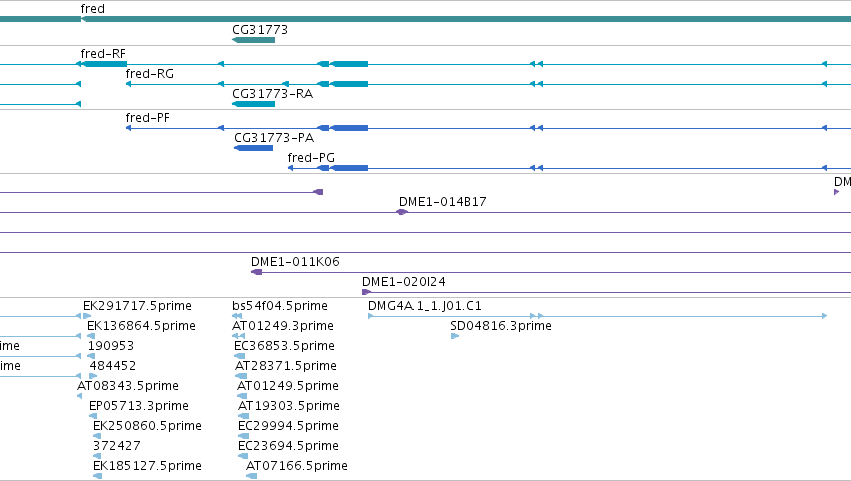Open the fred-RF transcript label

[x=103, y=54]
